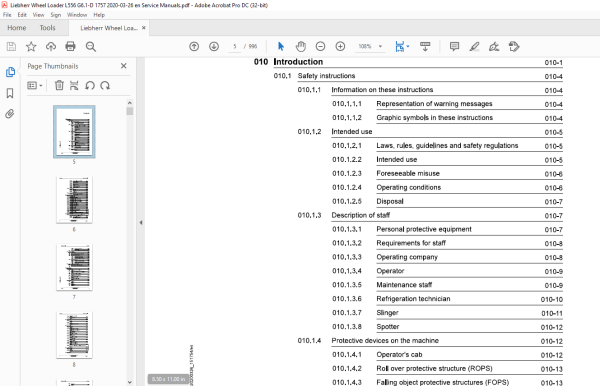This screenshot has height=386, width=600.
Task: Select the Highlight text pen tool
Action: [x=474, y=47]
